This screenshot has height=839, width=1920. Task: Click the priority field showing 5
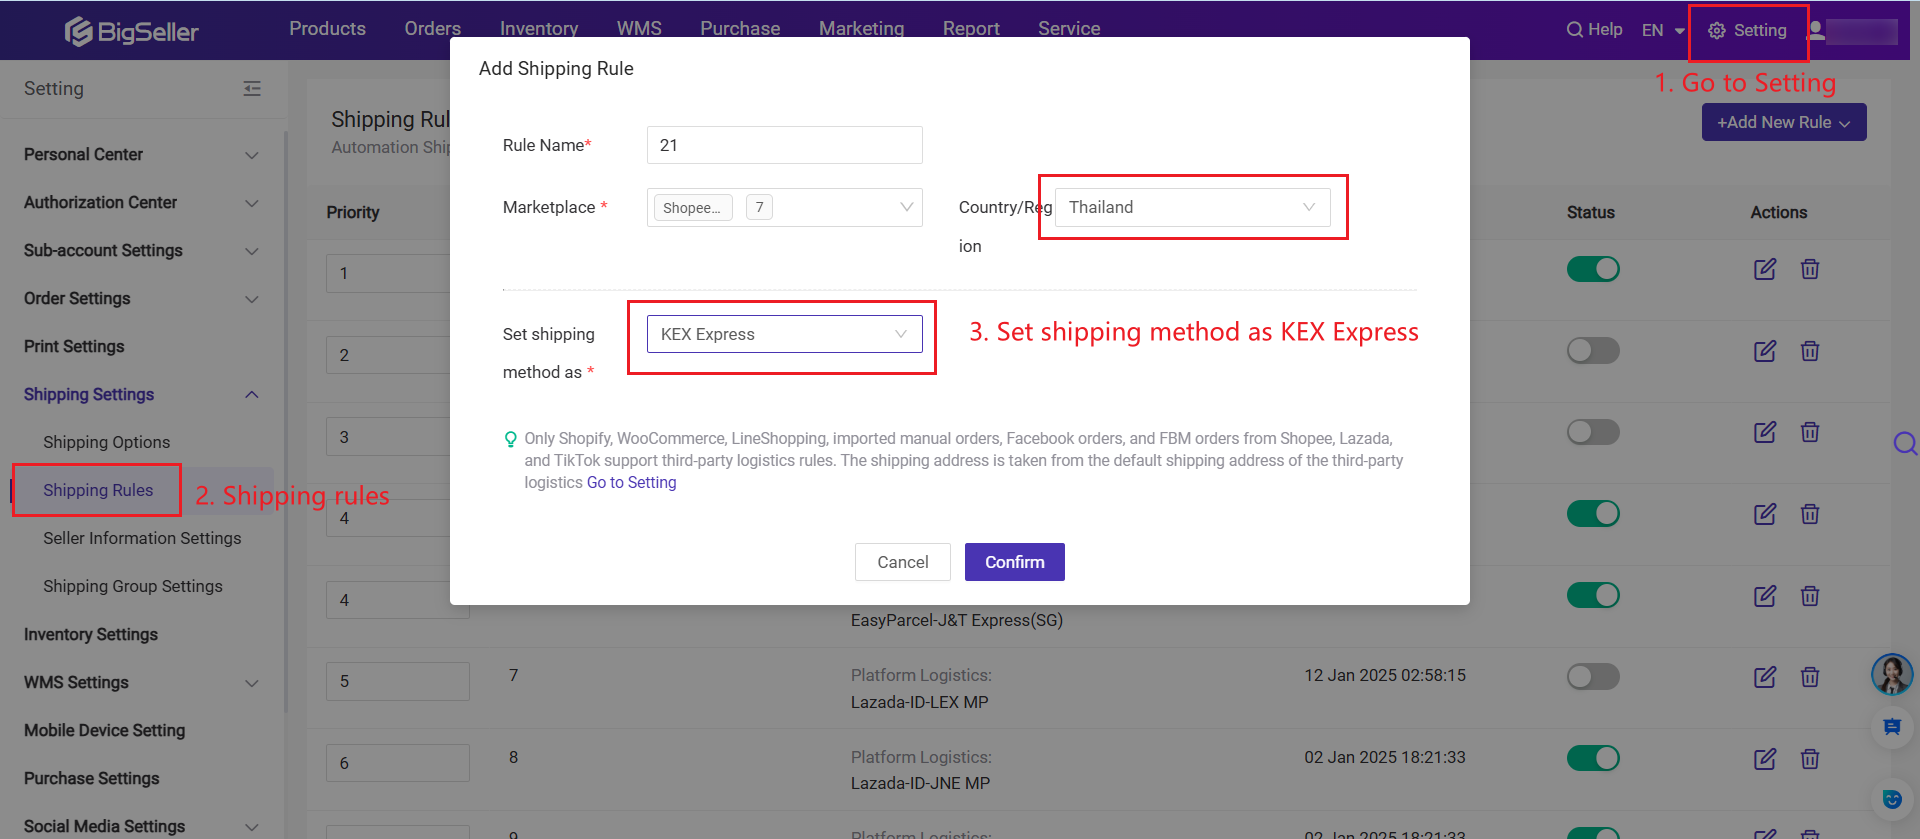pyautogui.click(x=398, y=681)
